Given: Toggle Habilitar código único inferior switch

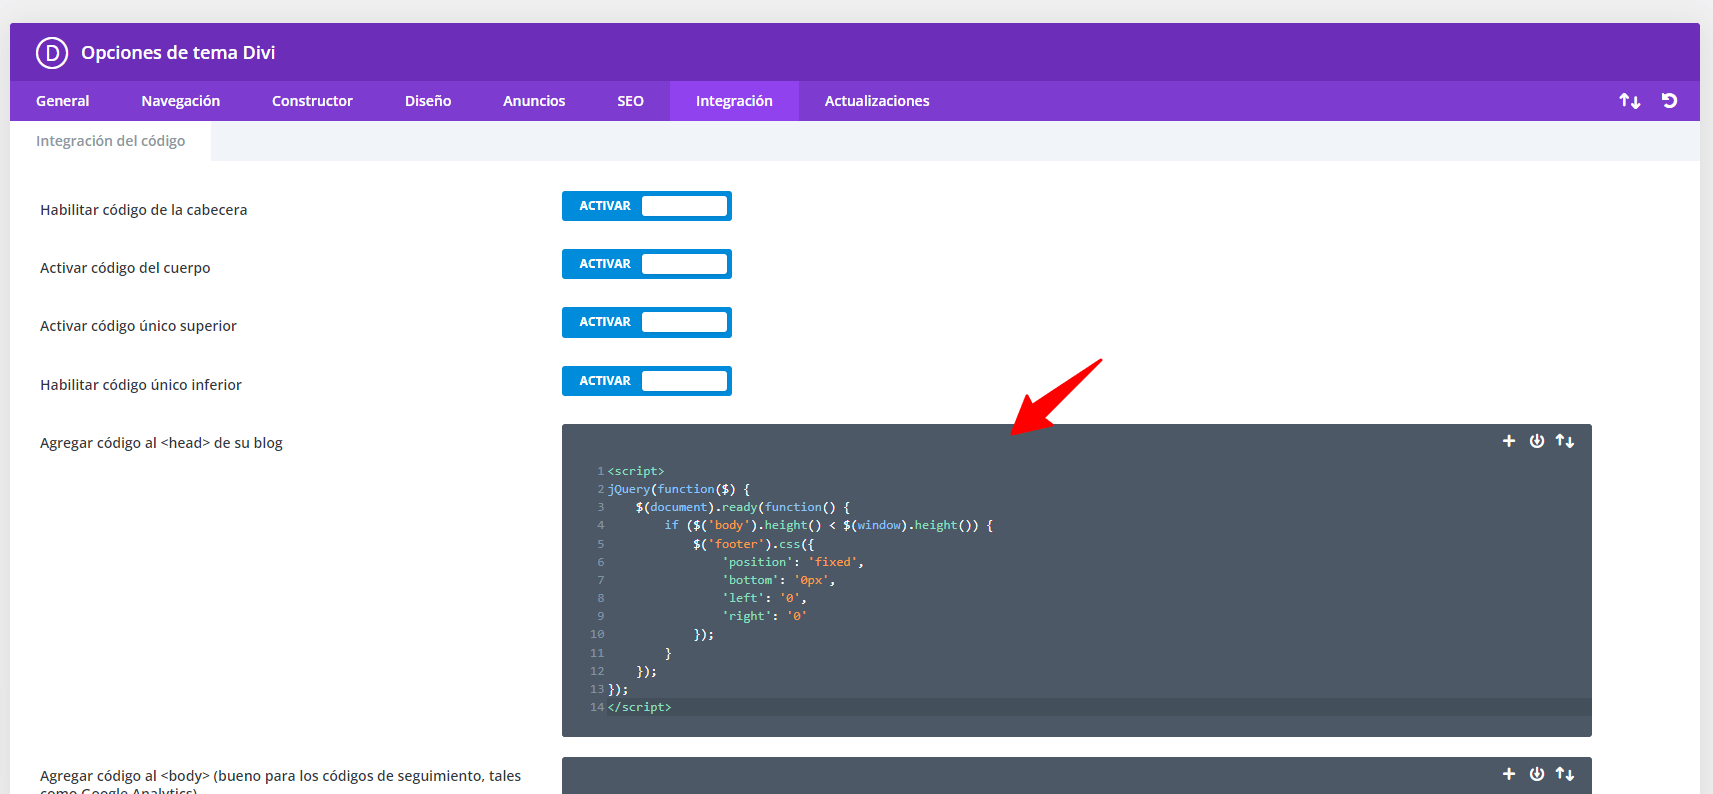Looking at the screenshot, I should 647,381.
